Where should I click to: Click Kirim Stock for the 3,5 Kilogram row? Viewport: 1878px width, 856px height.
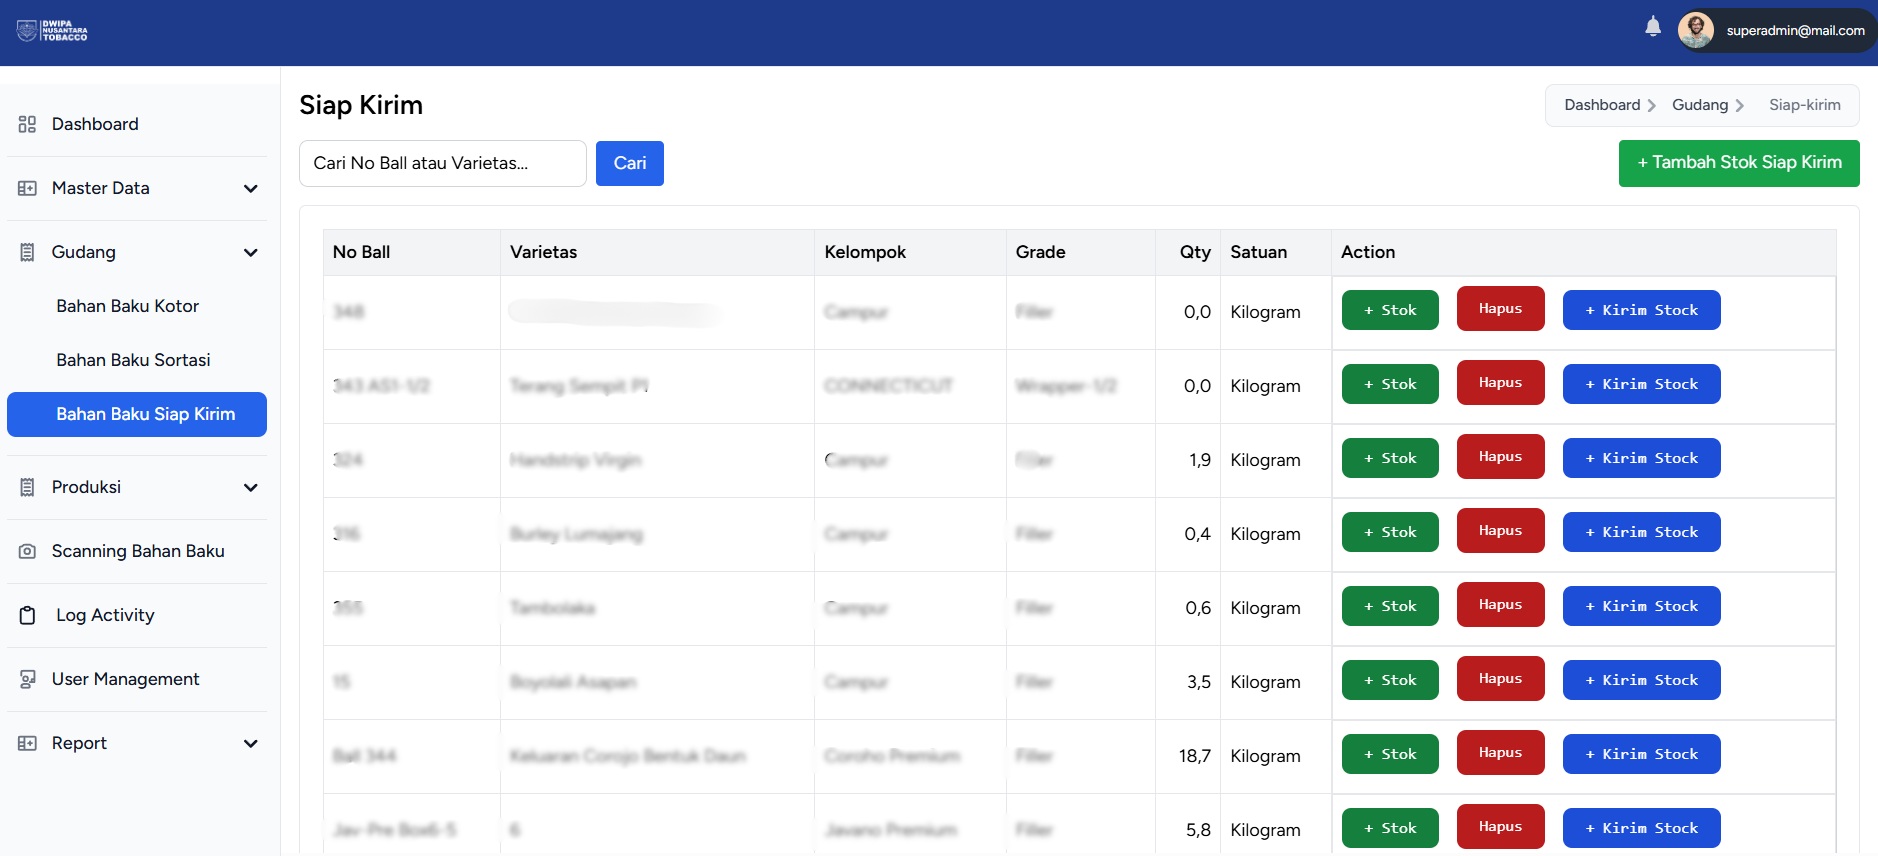[1641, 680]
